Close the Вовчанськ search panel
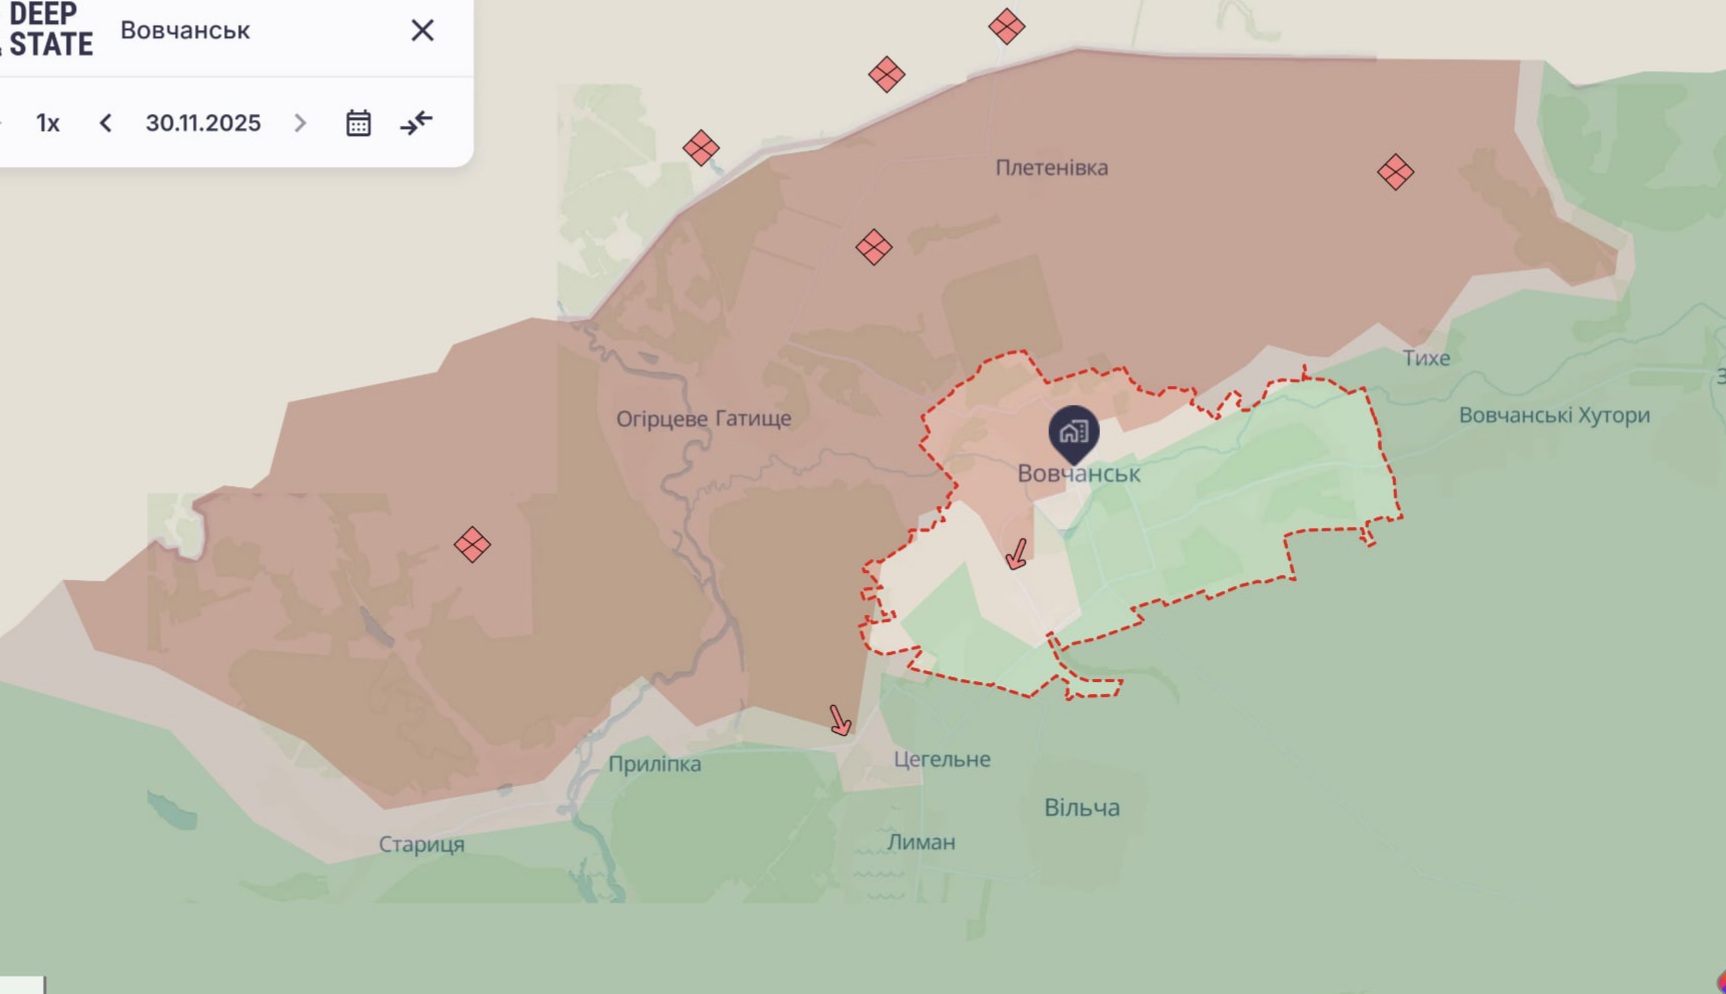This screenshot has width=1726, height=994. click(421, 31)
